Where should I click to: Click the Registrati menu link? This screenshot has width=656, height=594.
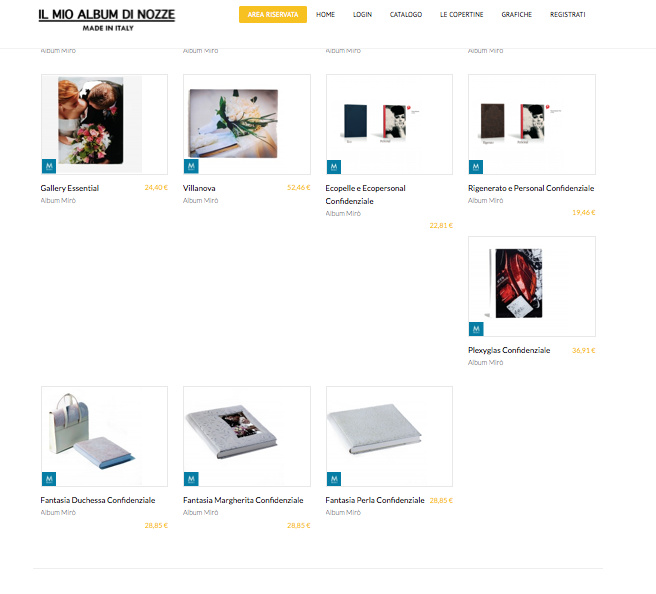click(x=568, y=15)
